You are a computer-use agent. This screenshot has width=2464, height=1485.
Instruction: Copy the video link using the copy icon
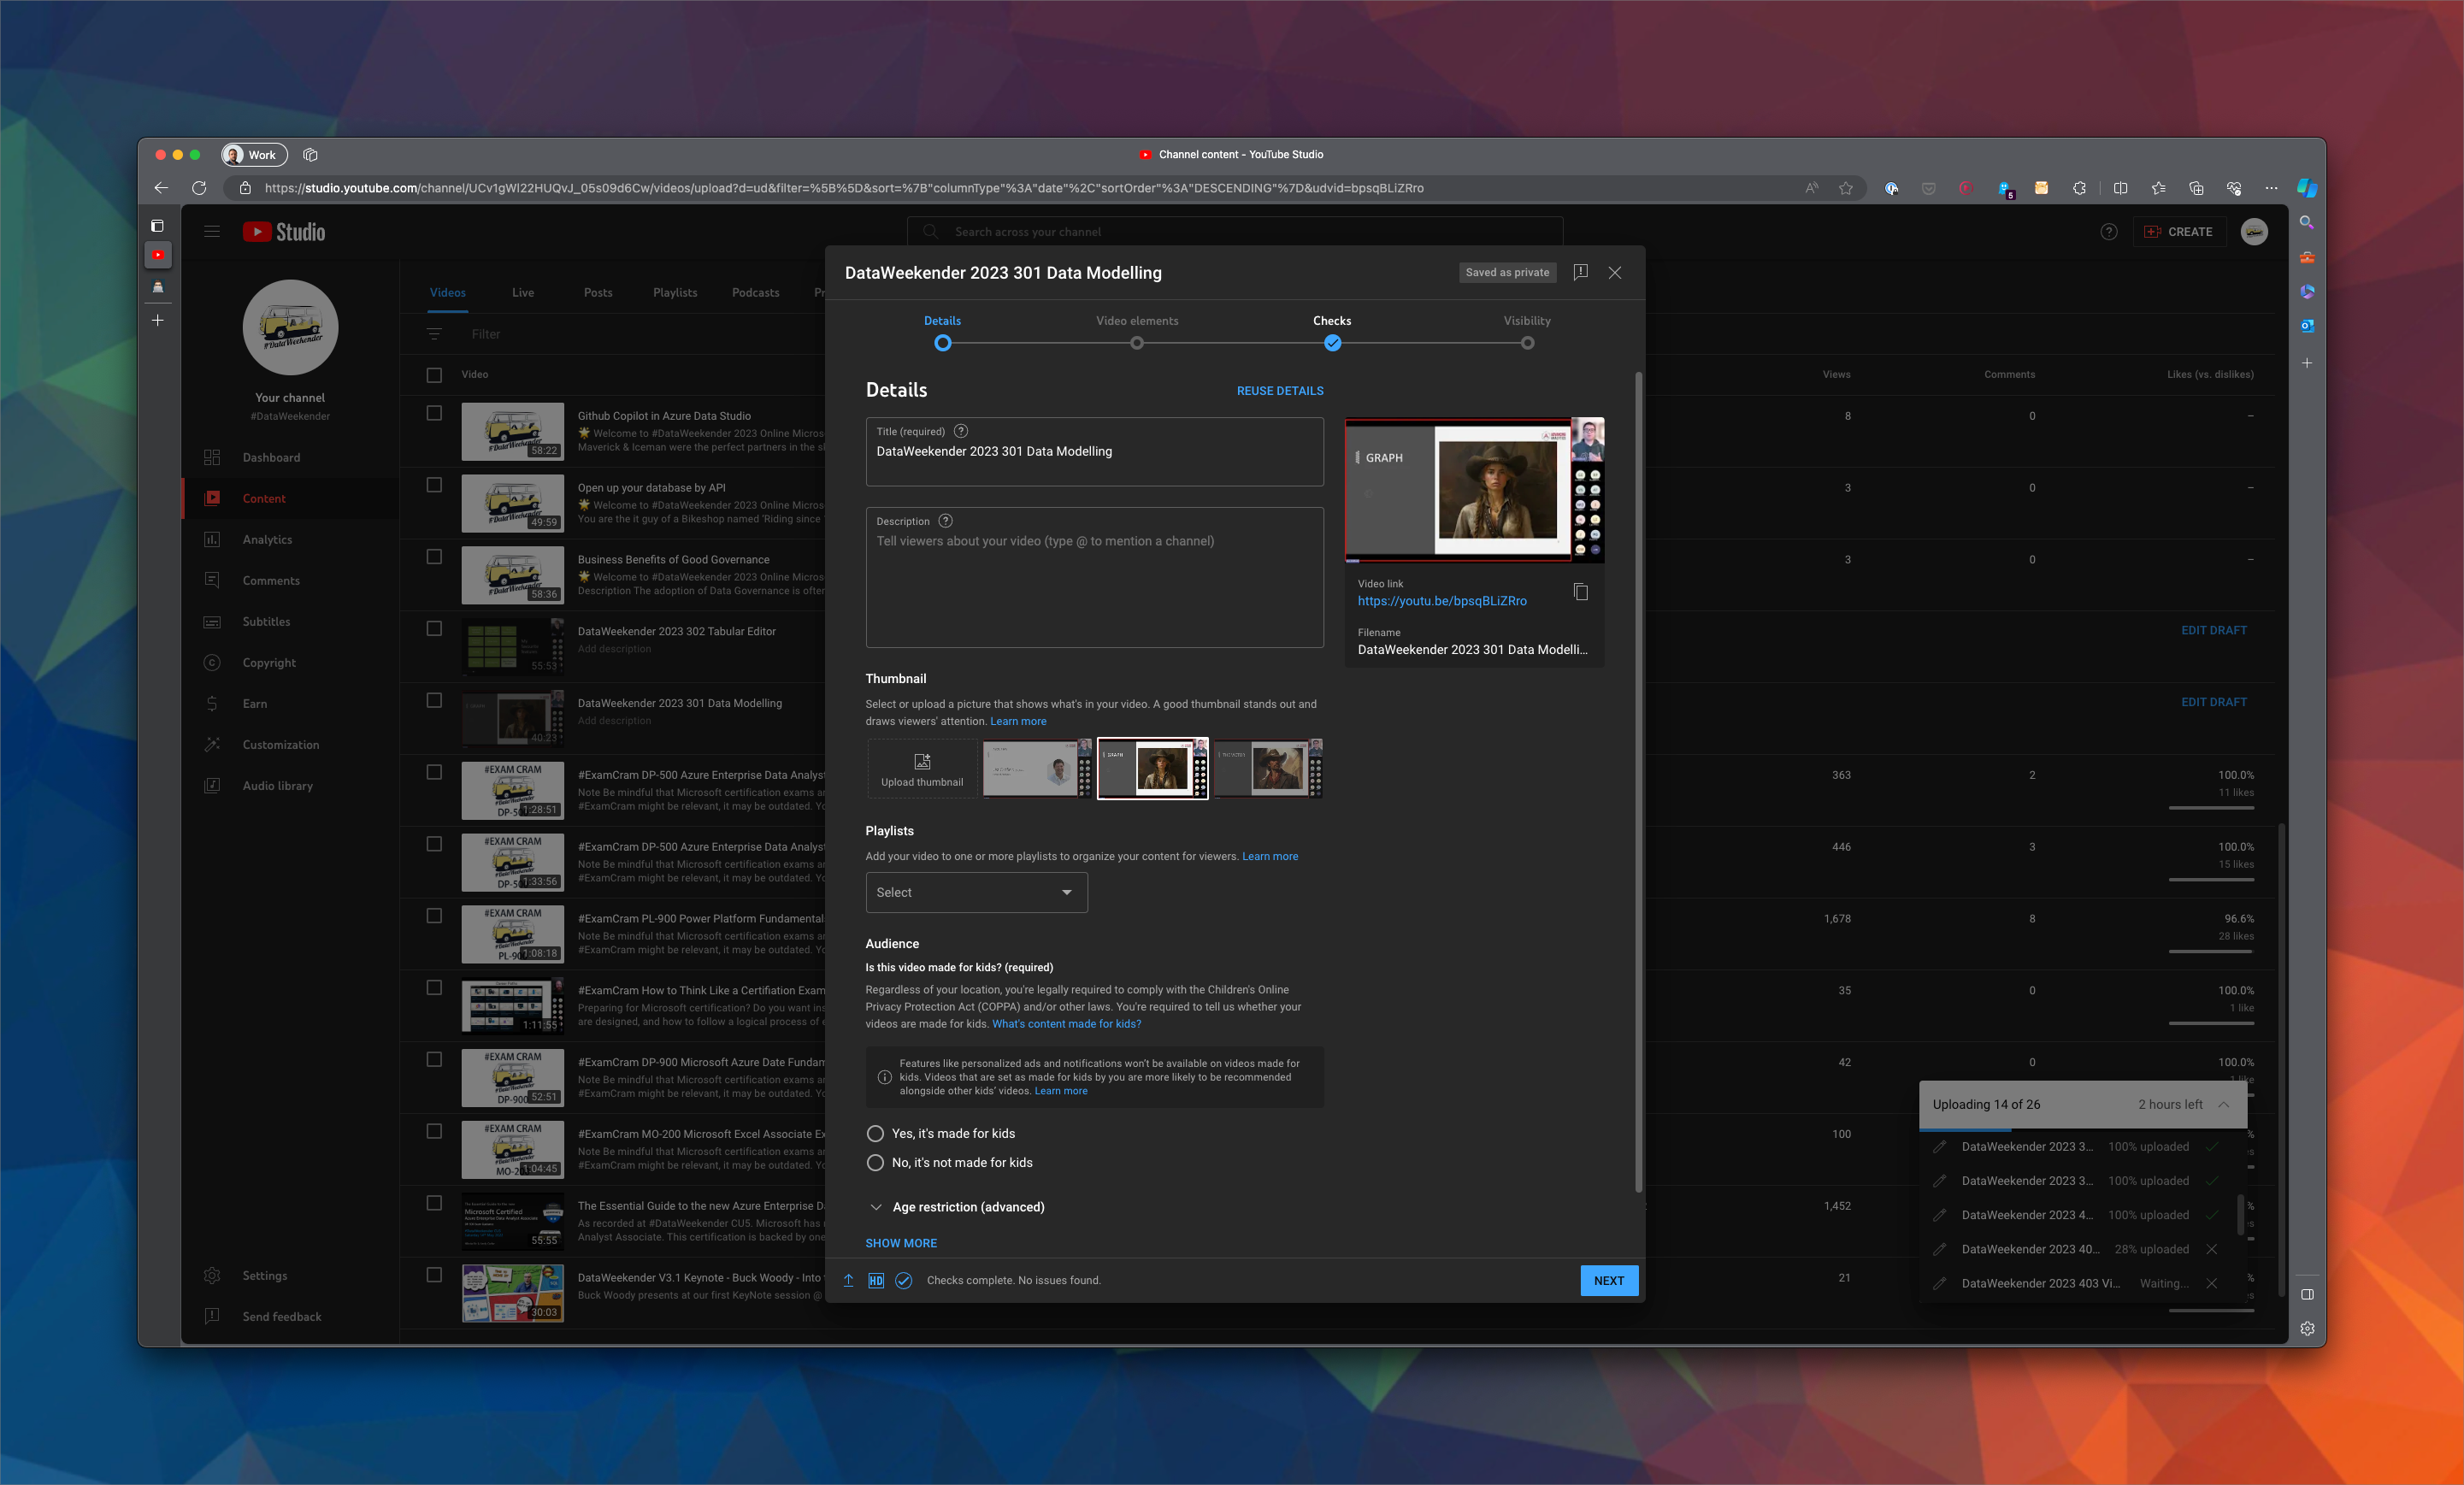click(1581, 592)
